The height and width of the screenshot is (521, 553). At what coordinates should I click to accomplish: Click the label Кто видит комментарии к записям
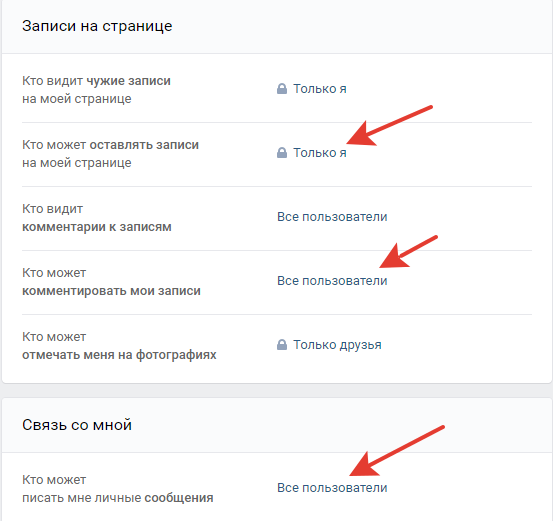point(97,218)
